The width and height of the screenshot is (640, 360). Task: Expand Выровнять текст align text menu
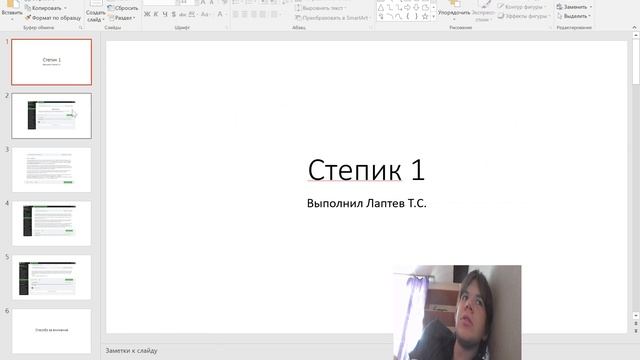click(x=321, y=8)
